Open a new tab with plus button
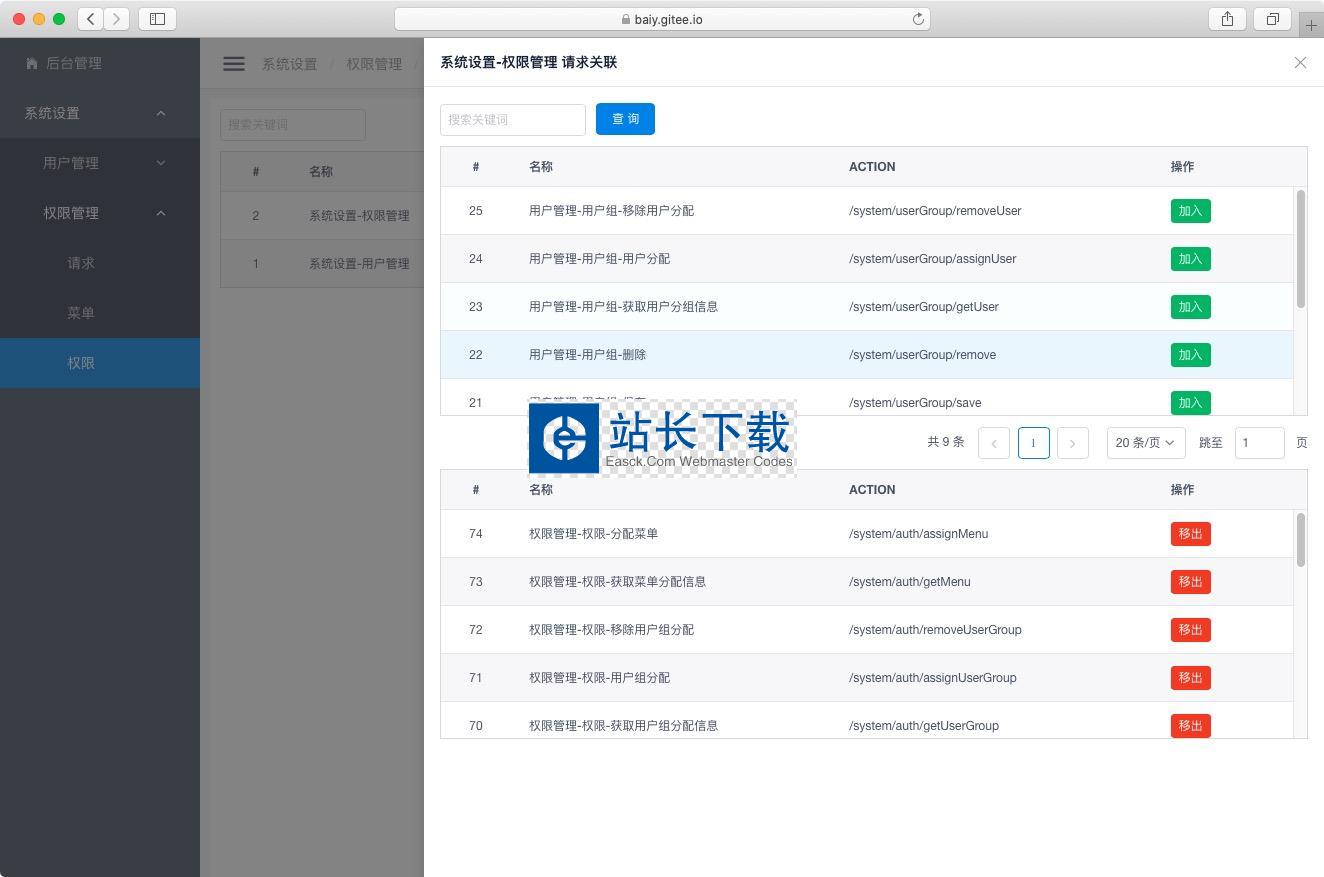 click(x=1311, y=25)
